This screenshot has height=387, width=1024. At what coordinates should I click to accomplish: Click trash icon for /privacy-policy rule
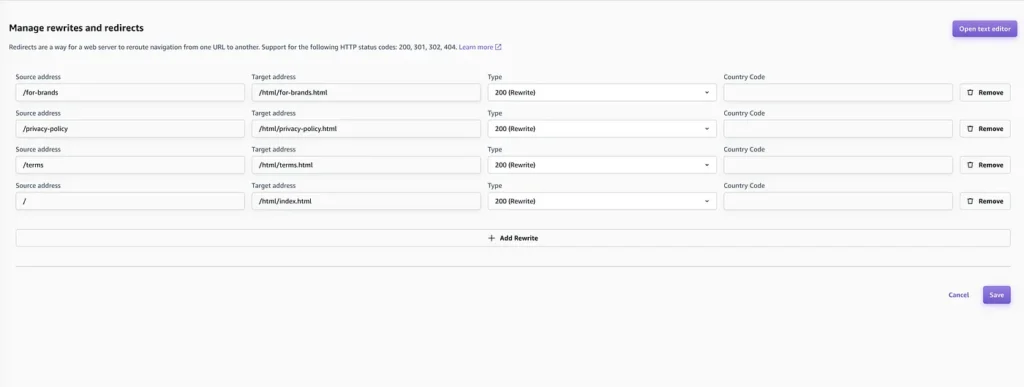coord(970,129)
